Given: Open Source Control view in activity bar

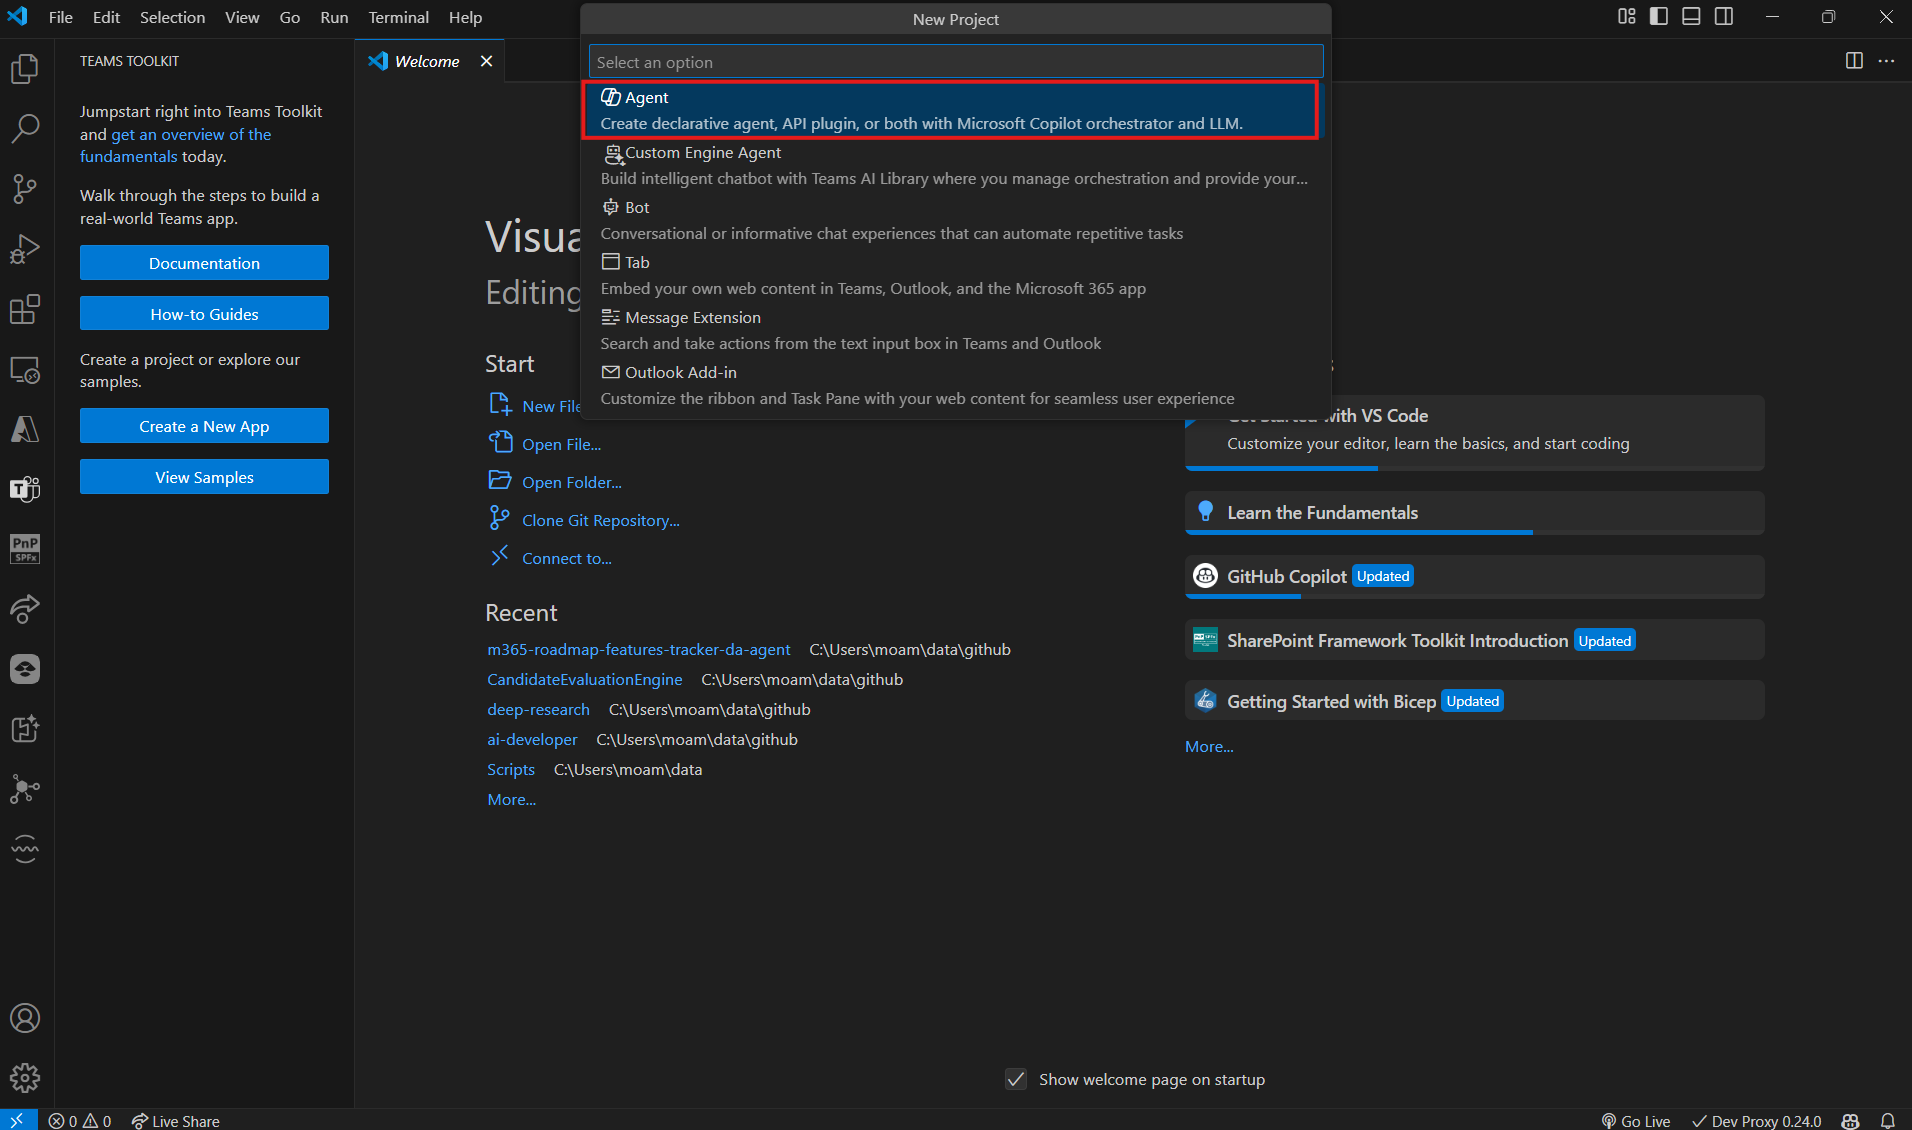Looking at the screenshot, I should (x=25, y=188).
